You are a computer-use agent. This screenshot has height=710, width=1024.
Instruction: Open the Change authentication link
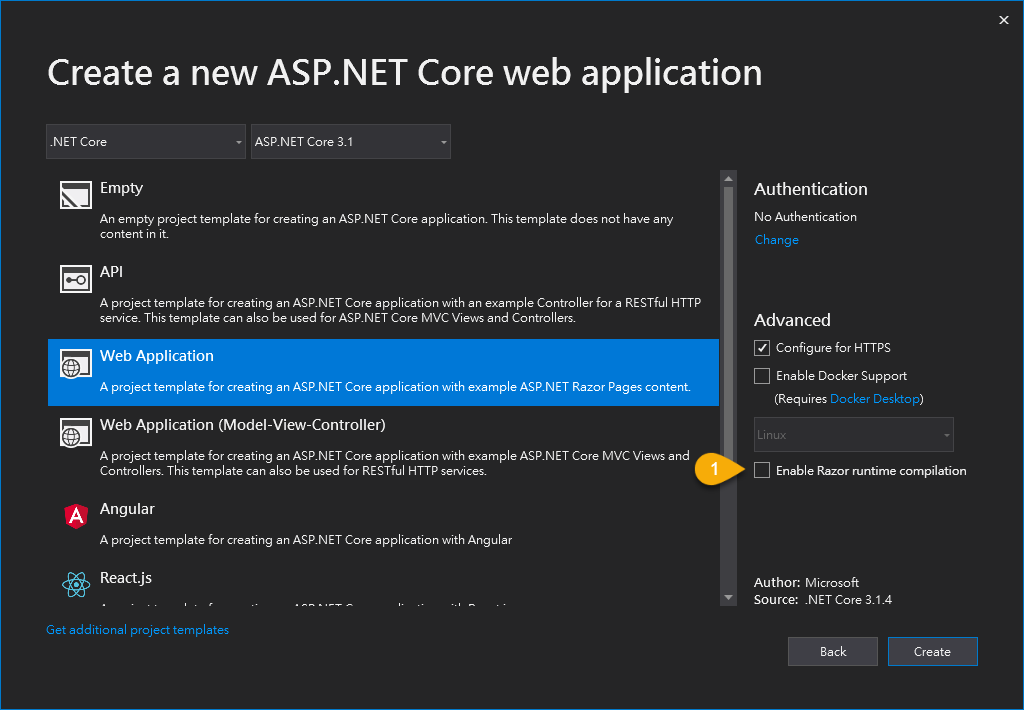pyautogui.click(x=776, y=240)
